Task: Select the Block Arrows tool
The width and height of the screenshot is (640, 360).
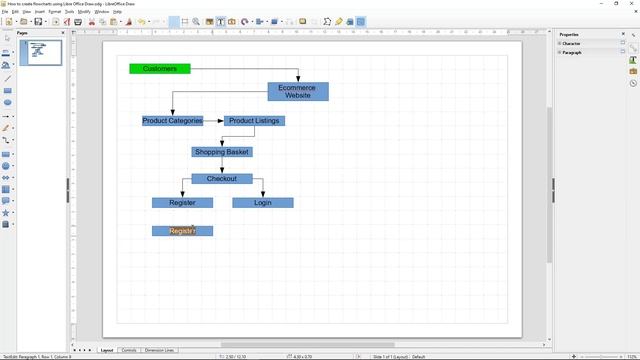Action: click(x=6, y=178)
